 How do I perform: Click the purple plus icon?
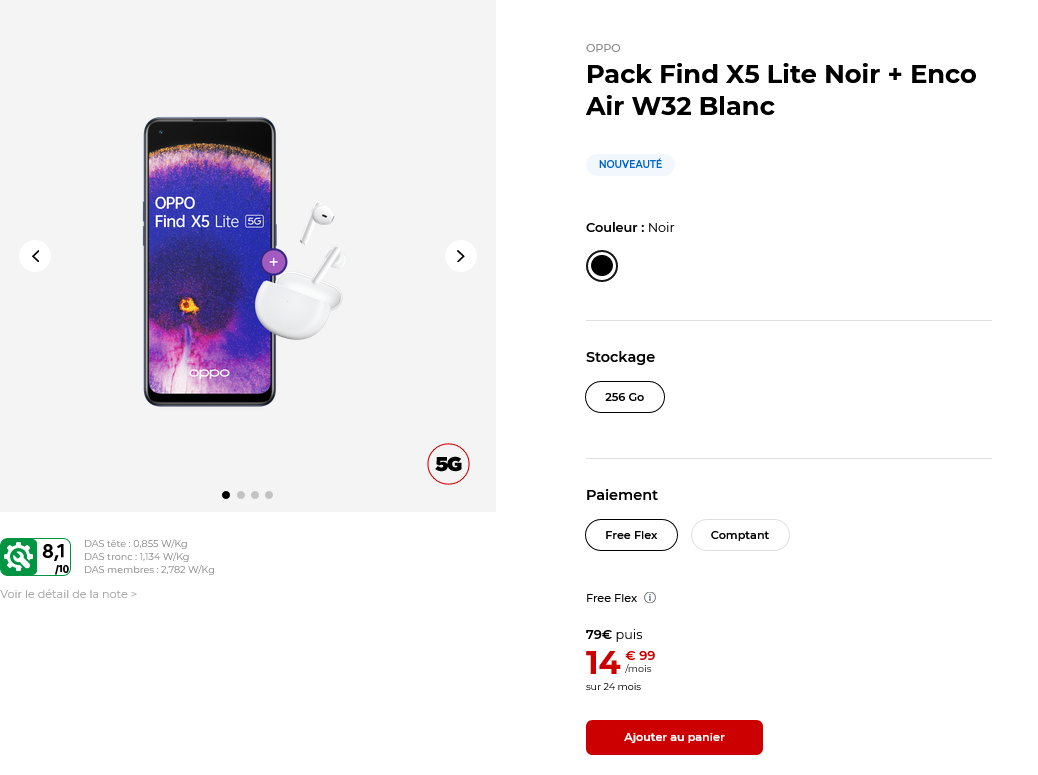tap(274, 262)
